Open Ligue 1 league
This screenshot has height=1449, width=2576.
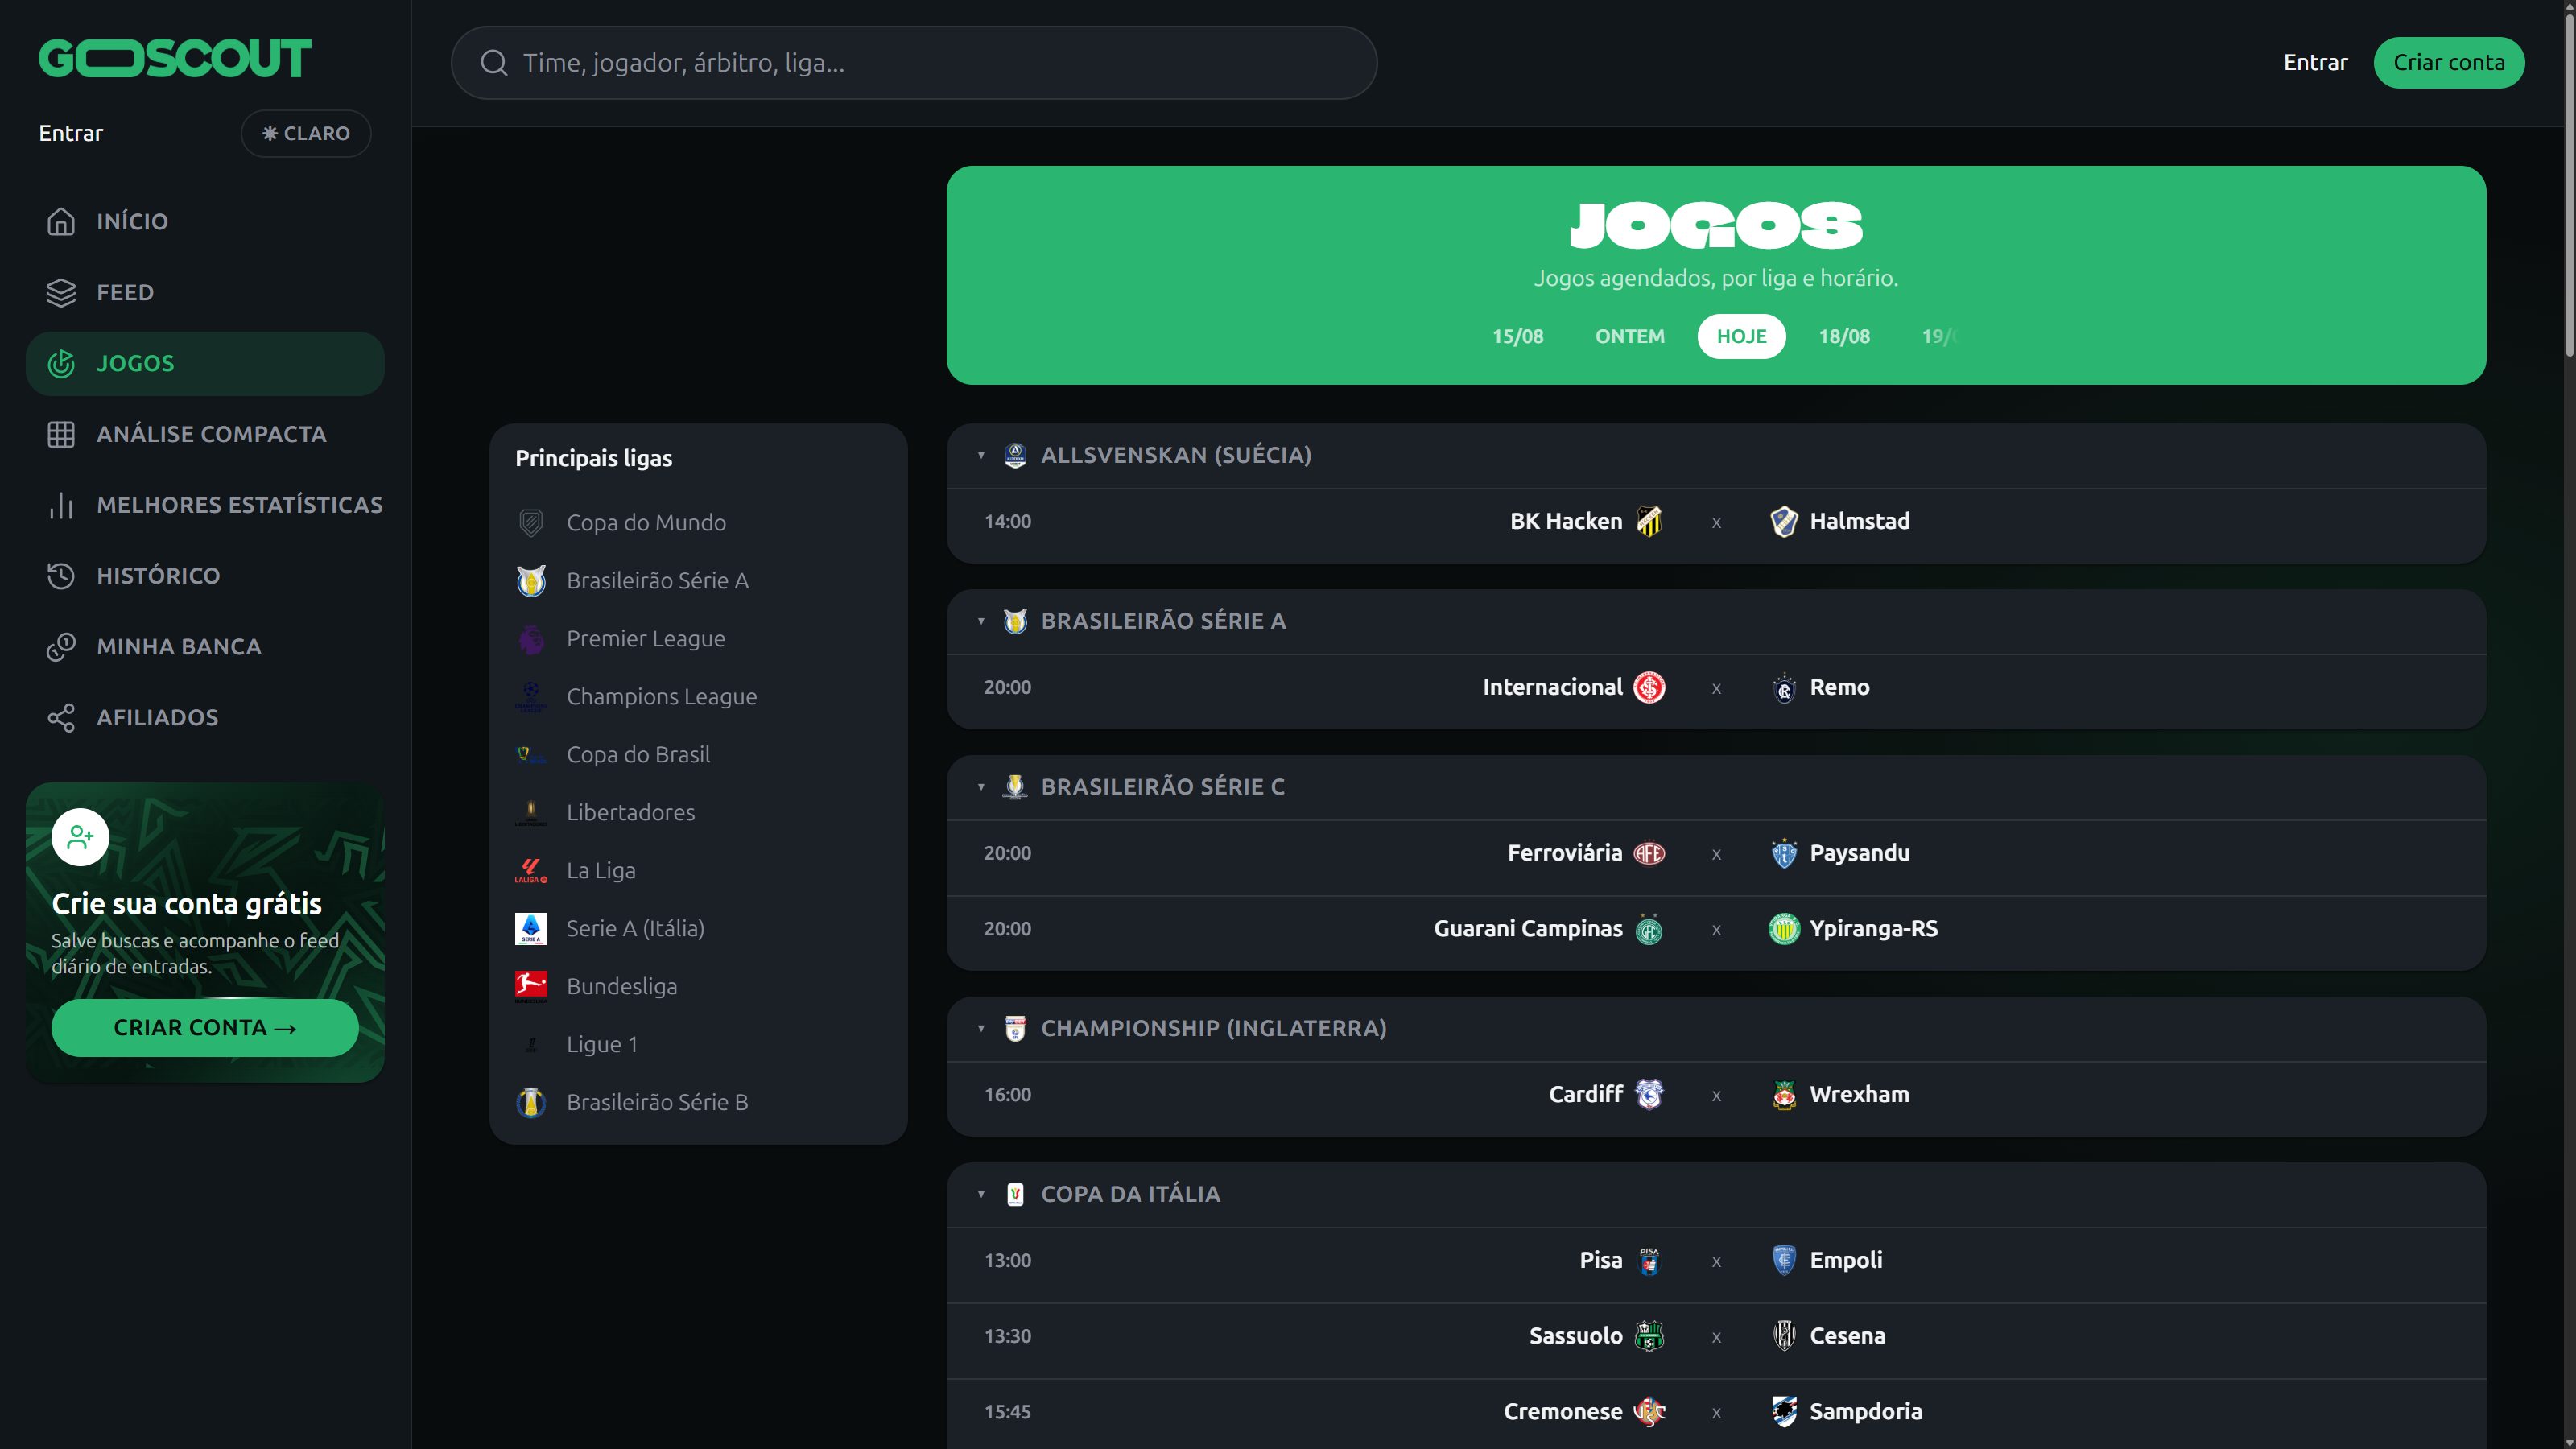698,1045
